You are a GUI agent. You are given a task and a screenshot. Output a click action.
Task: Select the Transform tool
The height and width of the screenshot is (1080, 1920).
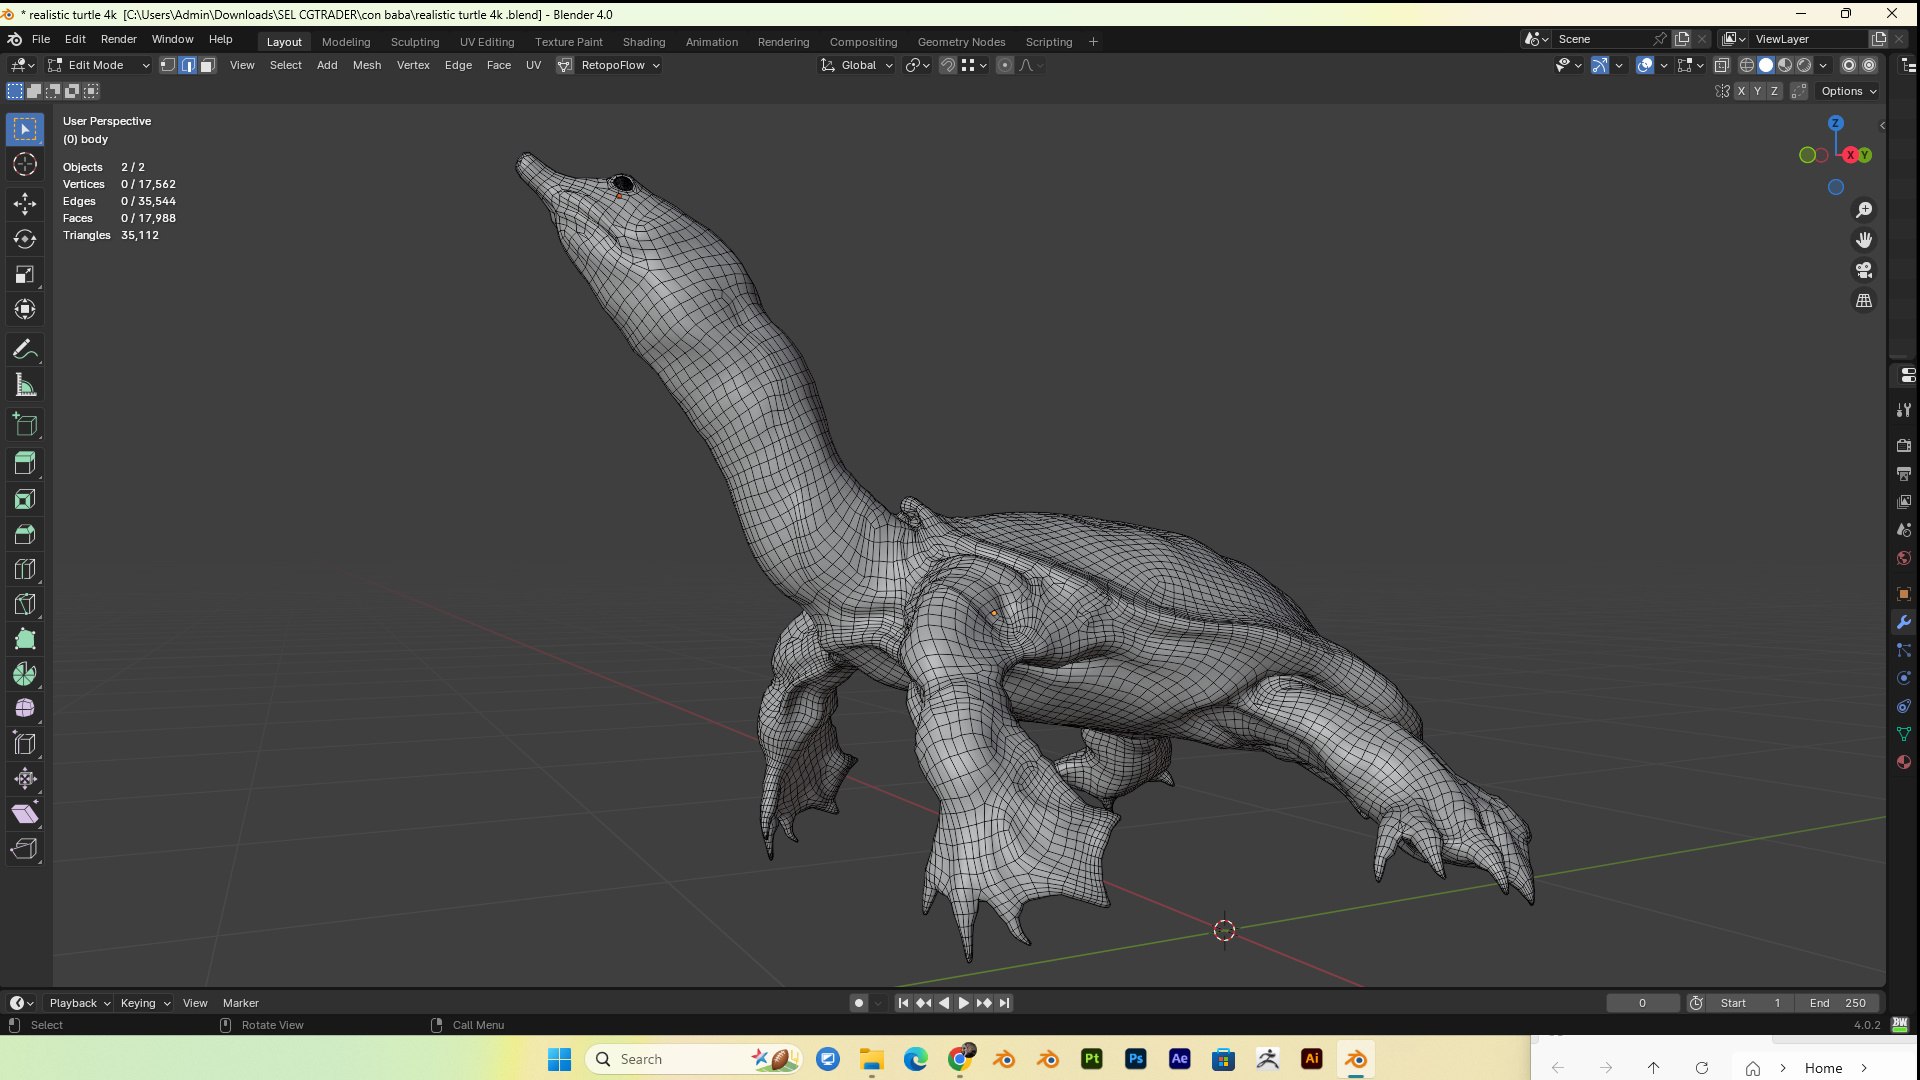coord(25,309)
